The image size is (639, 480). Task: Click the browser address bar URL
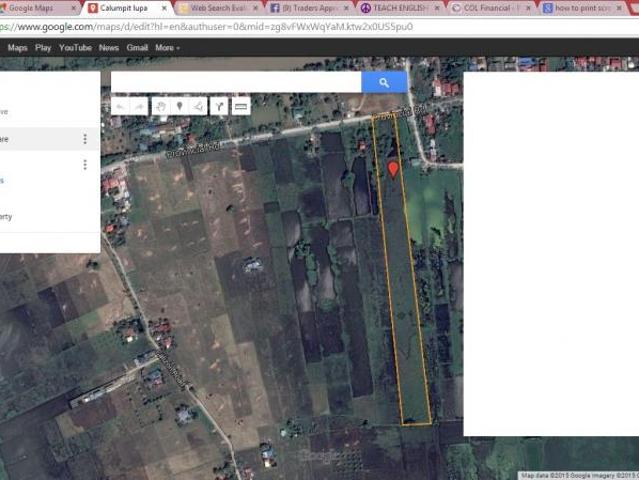[x=207, y=27]
